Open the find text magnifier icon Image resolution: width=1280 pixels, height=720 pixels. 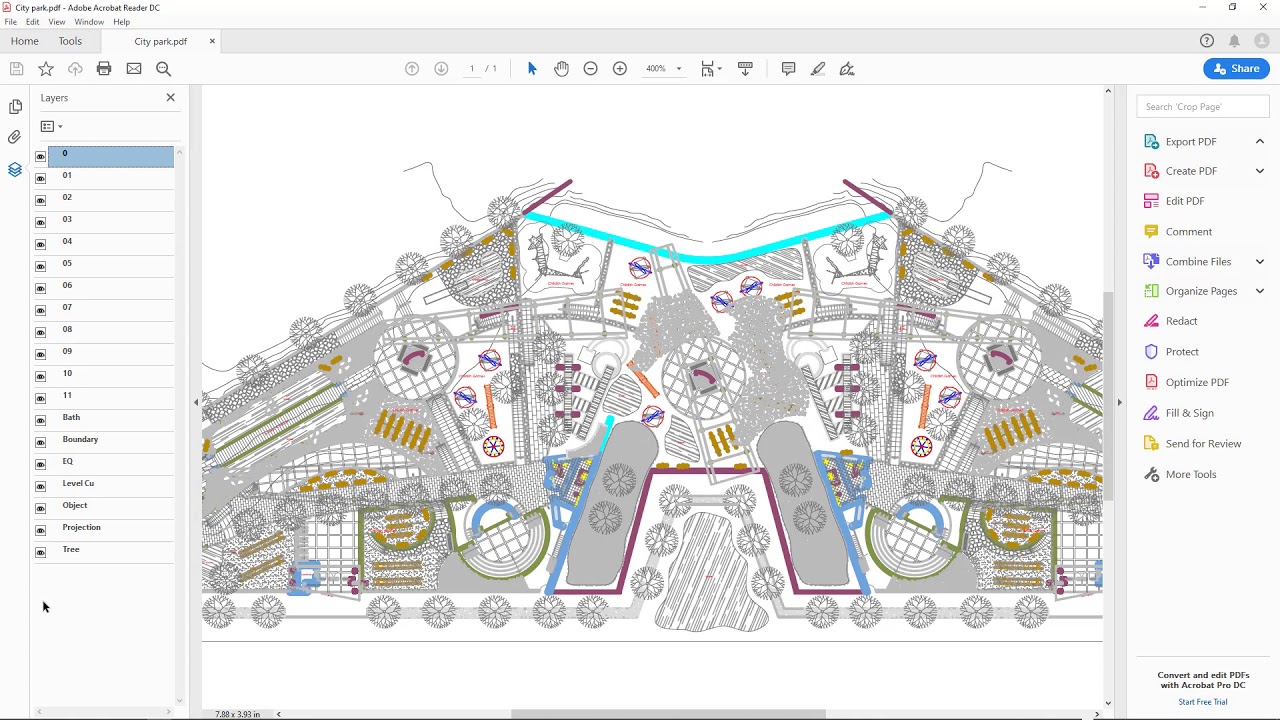pos(164,69)
